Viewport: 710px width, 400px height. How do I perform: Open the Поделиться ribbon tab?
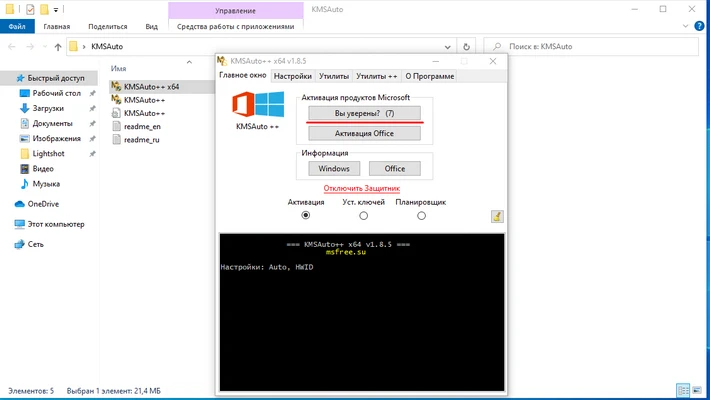108,26
